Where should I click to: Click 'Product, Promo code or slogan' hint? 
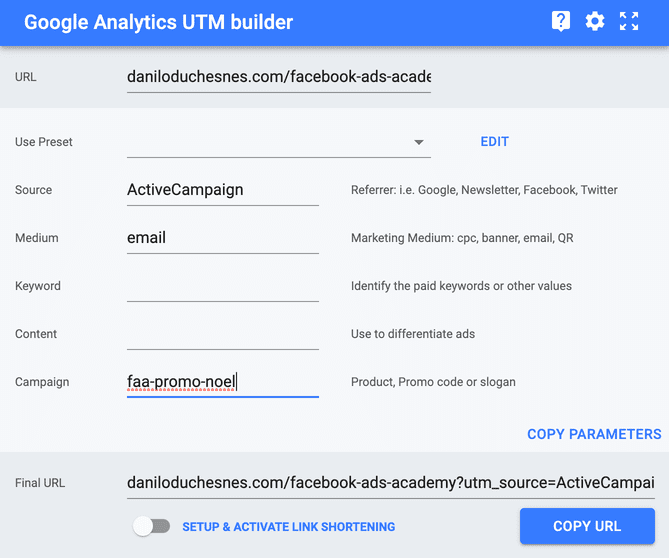(x=433, y=382)
